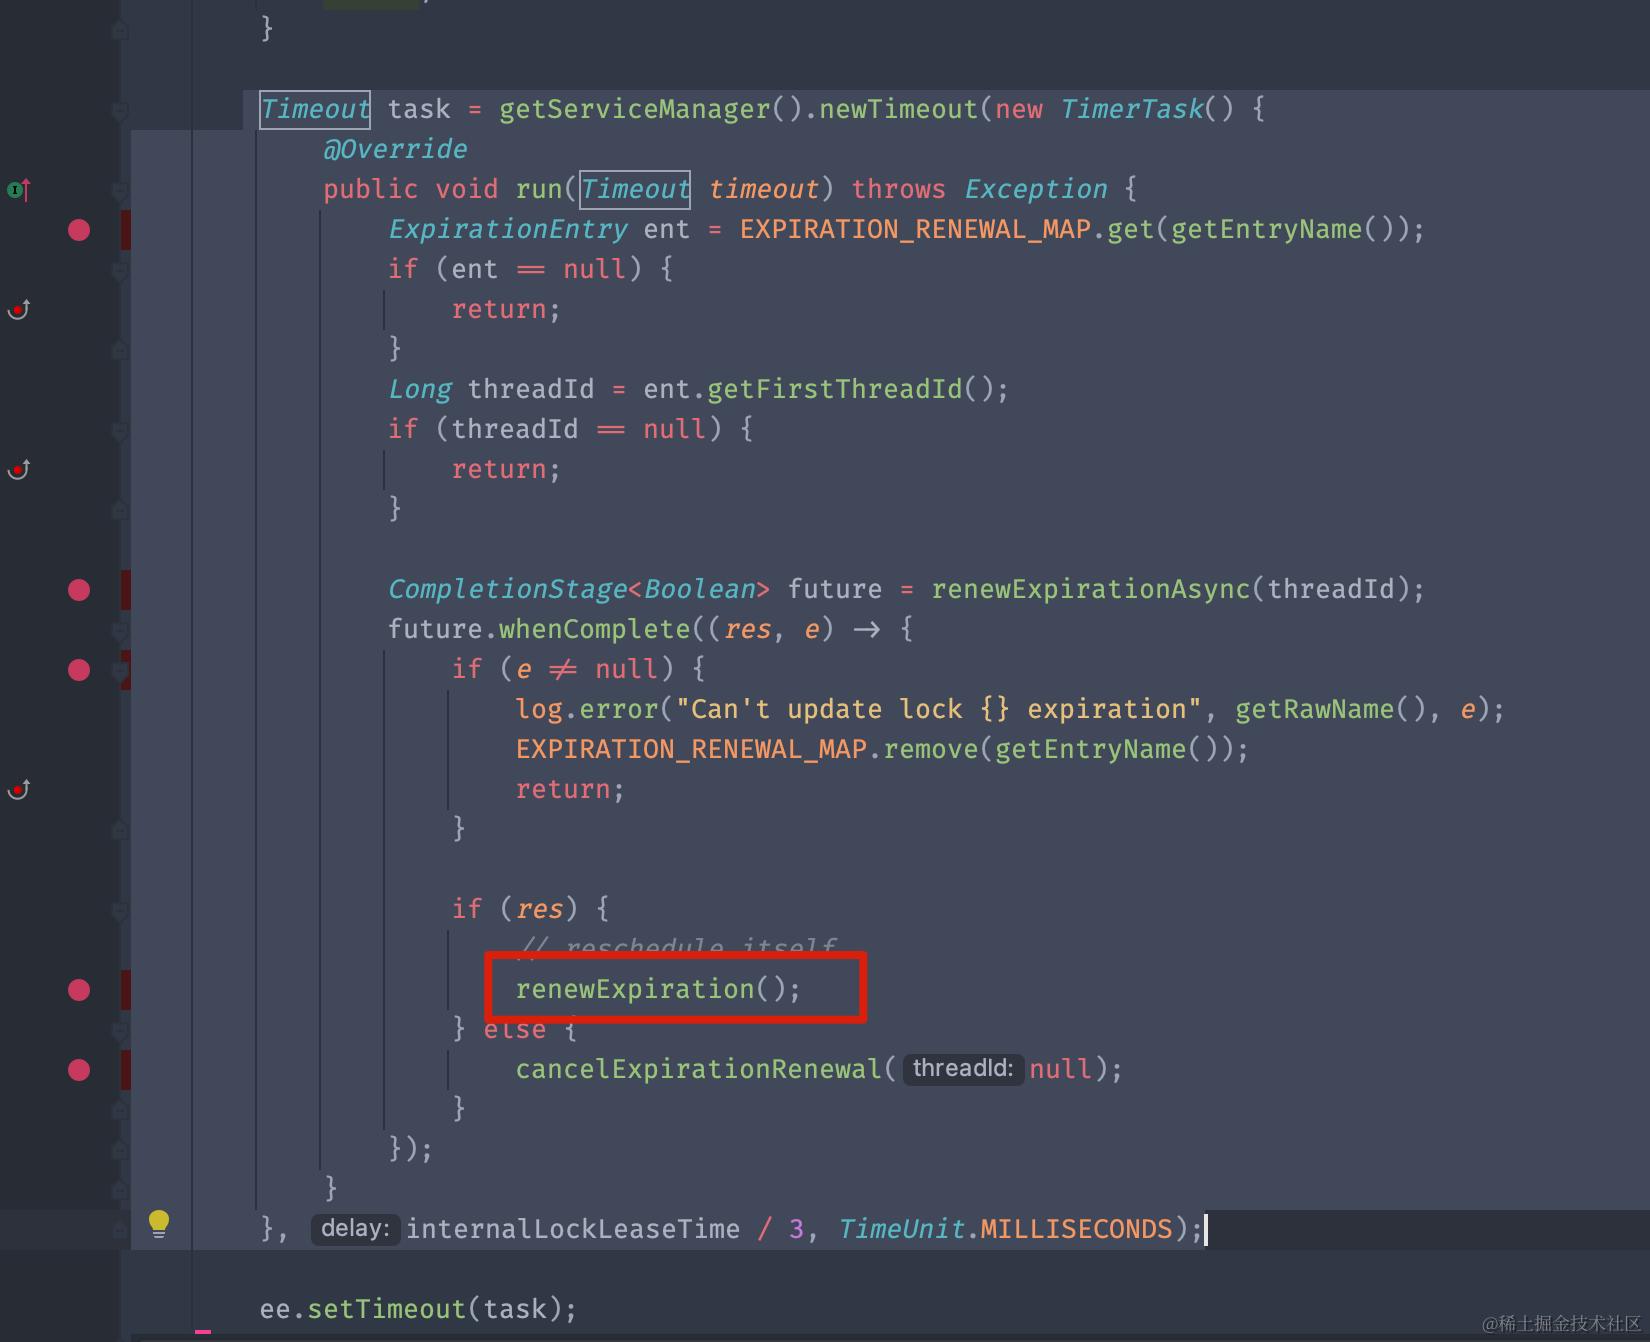
Task: Collapse the fold marker on future.whenComplete line
Action: click(x=120, y=630)
